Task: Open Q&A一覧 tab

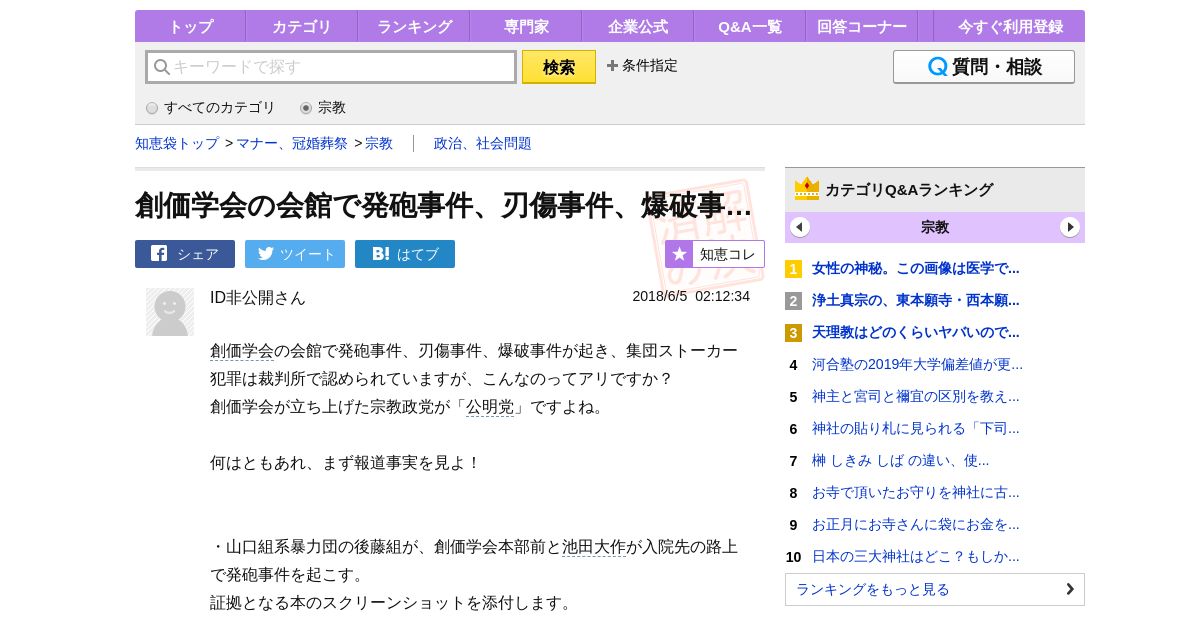Action: (x=749, y=27)
